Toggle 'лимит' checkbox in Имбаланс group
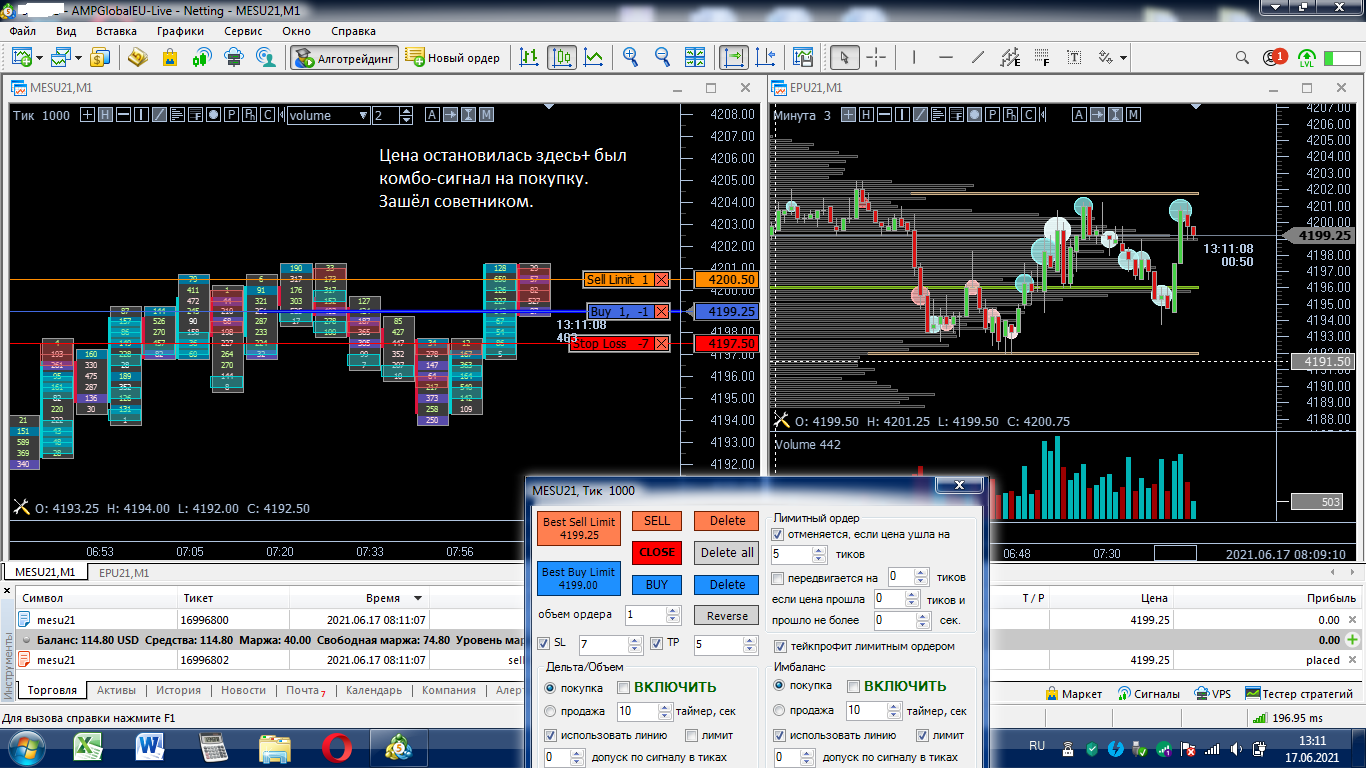The image size is (1366, 768). 923,735
